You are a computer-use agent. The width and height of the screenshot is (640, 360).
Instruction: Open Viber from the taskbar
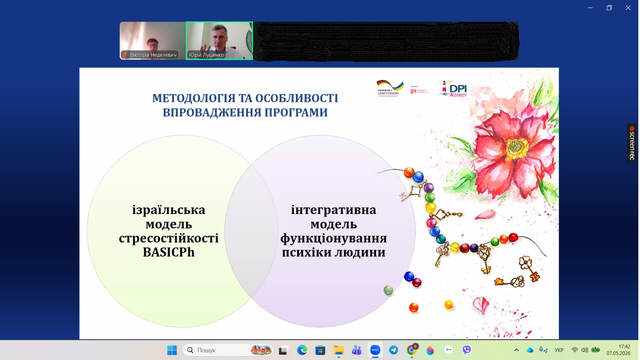pyautogui.click(x=467, y=350)
